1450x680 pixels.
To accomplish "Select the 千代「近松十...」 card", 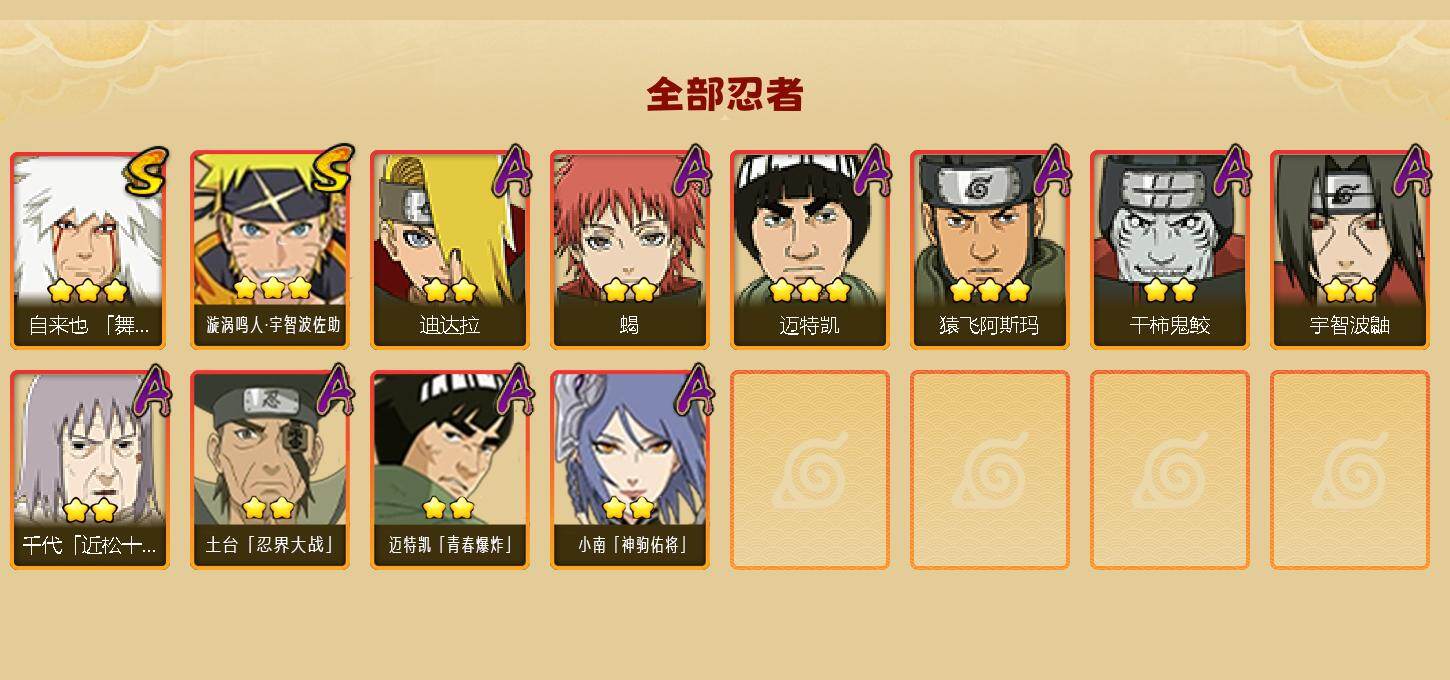I will pos(90,470).
